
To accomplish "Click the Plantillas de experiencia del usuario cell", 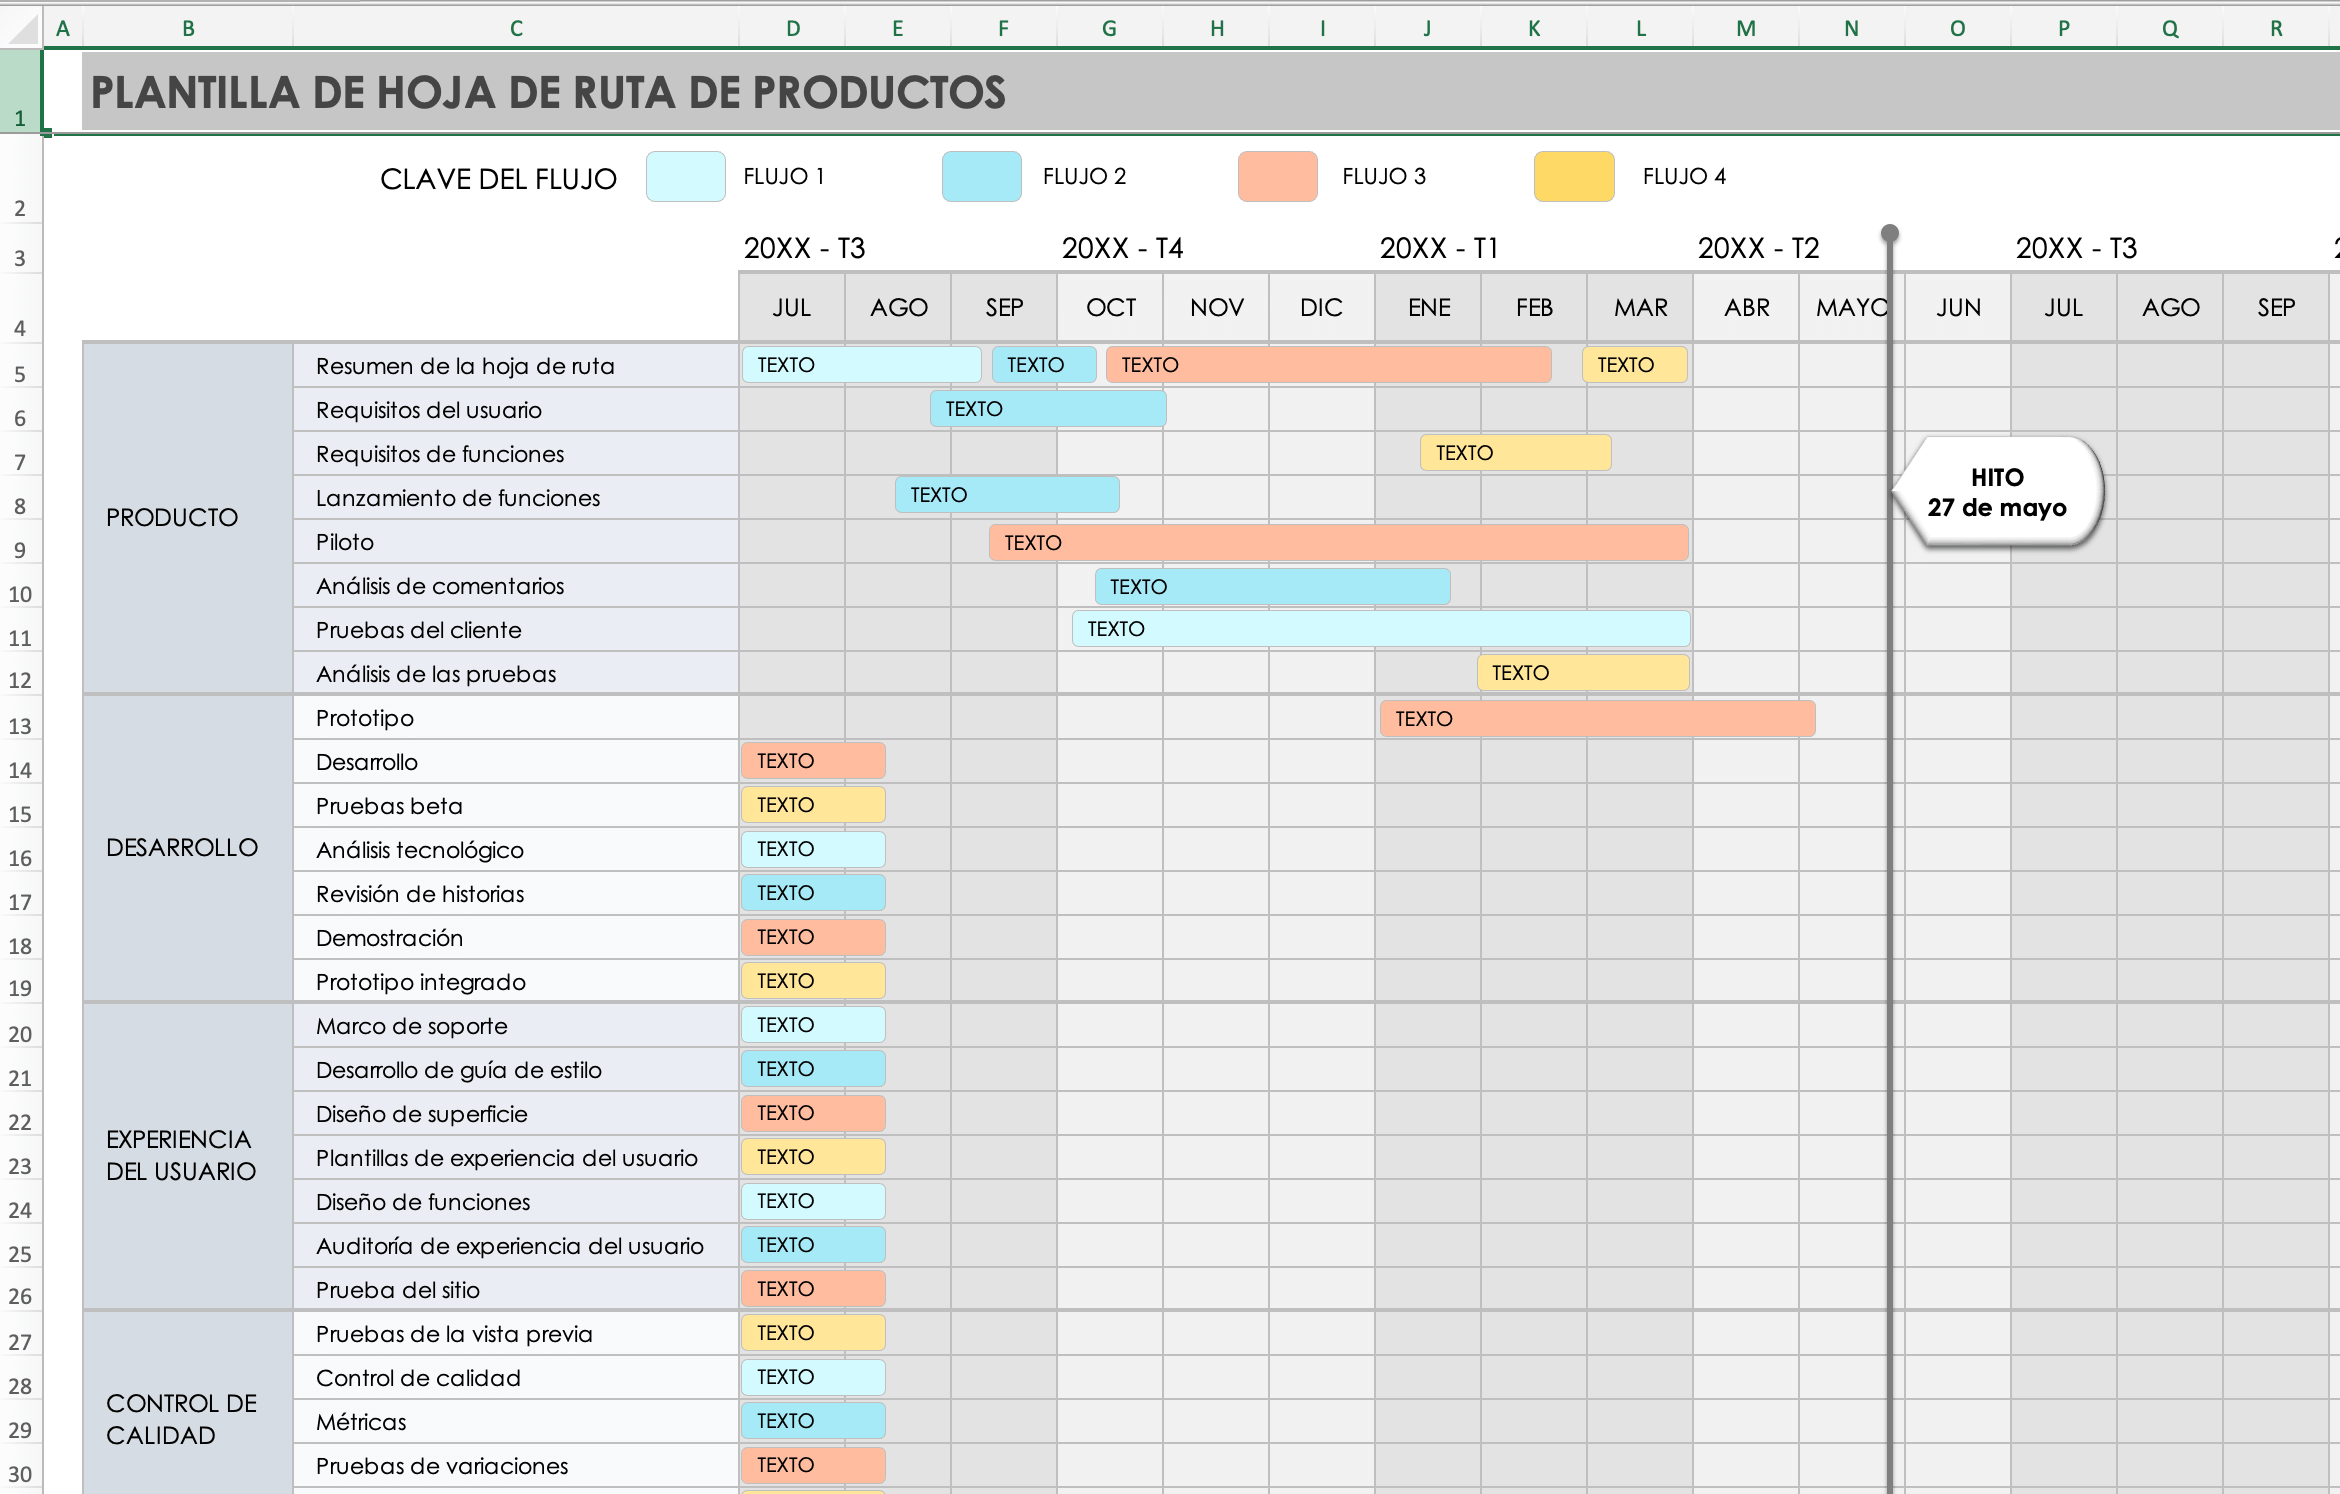I will (516, 1158).
